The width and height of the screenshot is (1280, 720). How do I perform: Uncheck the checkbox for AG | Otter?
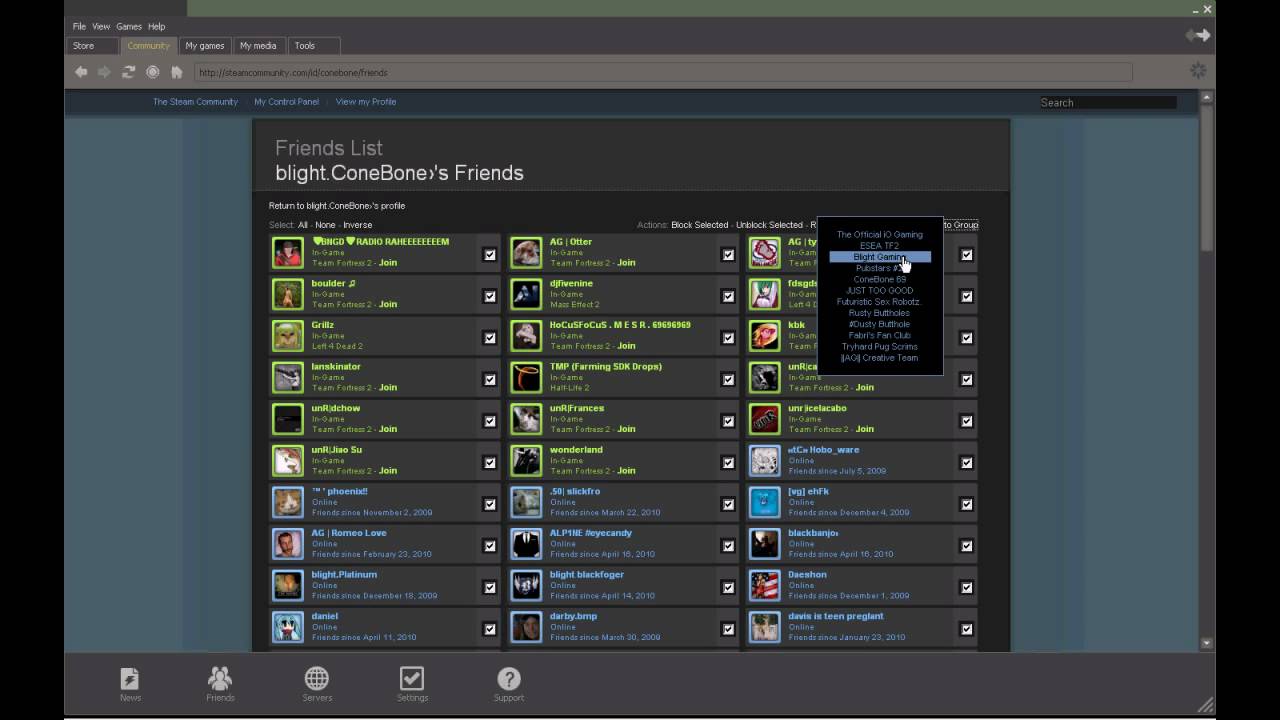click(728, 255)
